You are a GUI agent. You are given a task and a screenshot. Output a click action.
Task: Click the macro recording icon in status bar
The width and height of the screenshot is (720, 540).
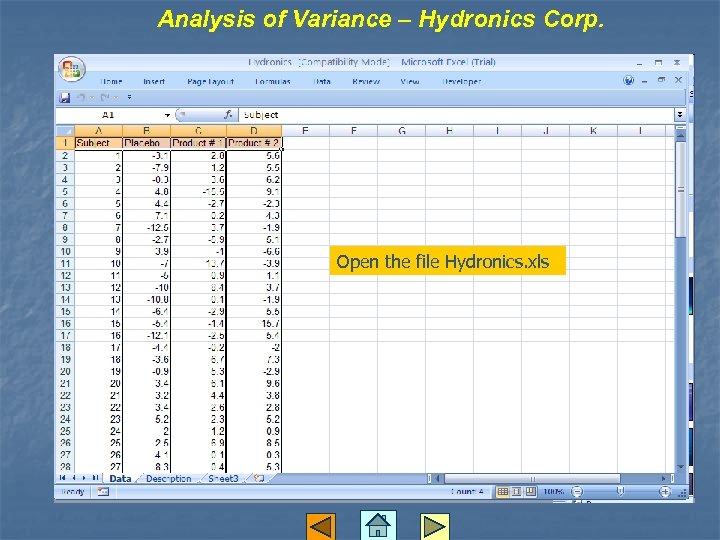103,492
